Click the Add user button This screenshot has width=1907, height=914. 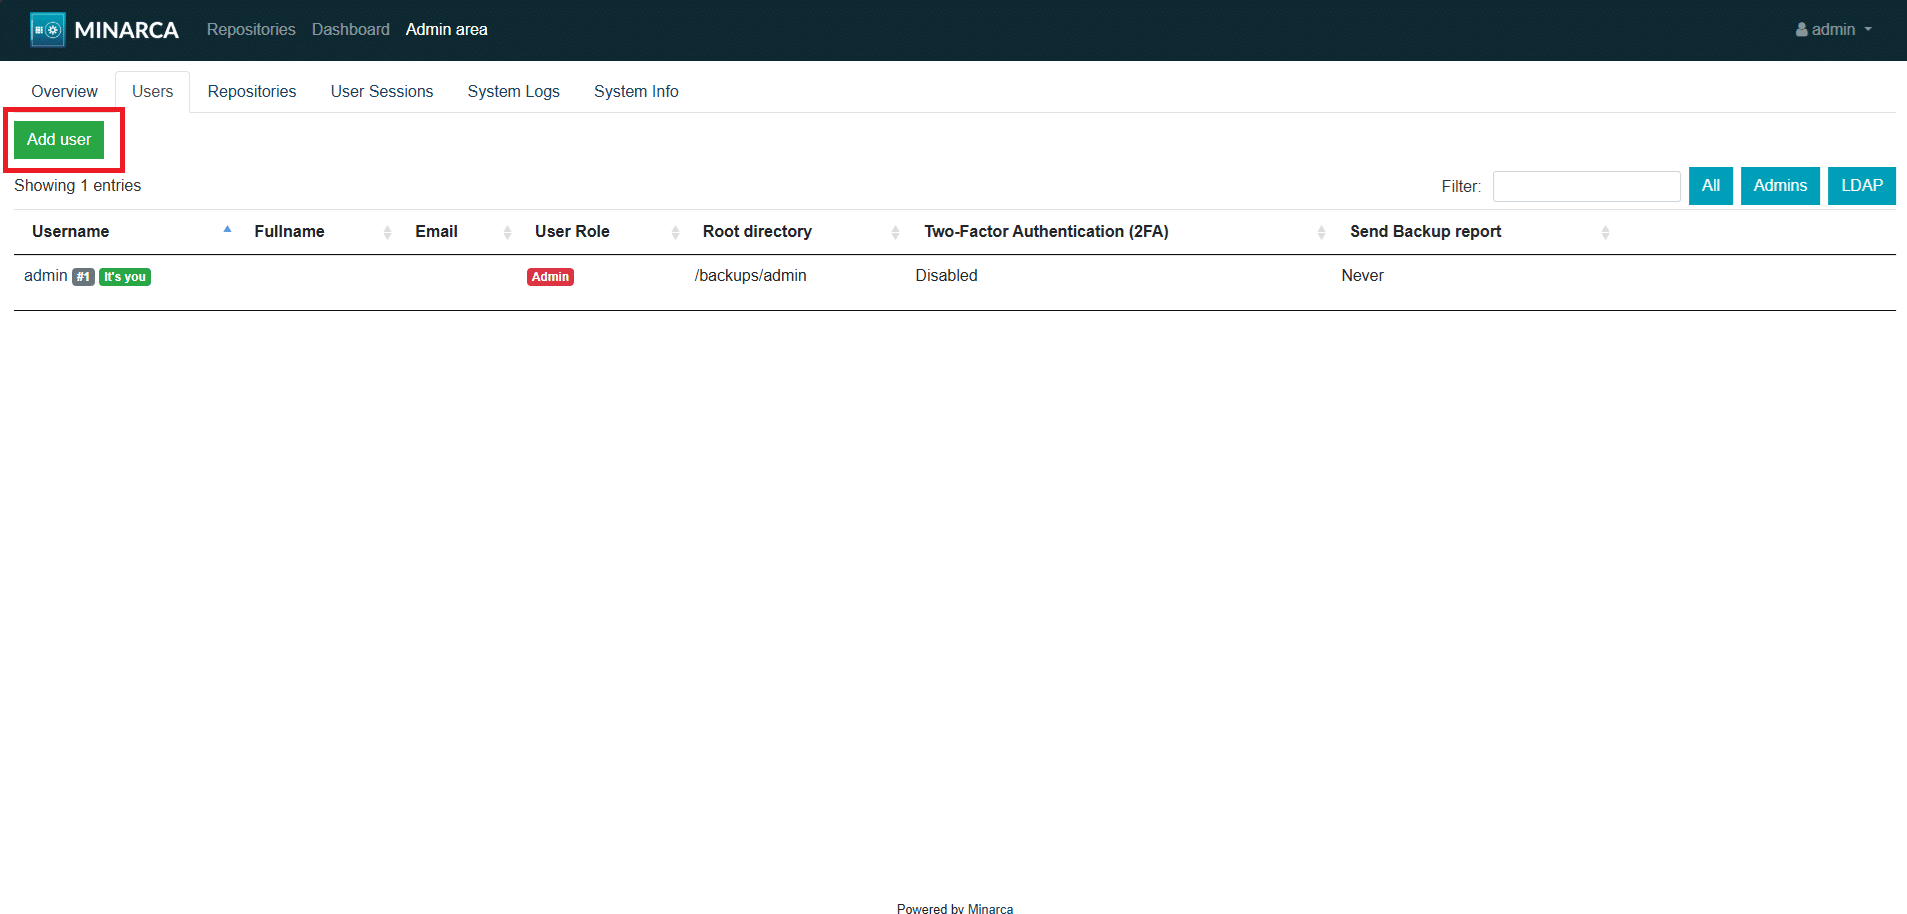[x=59, y=140]
